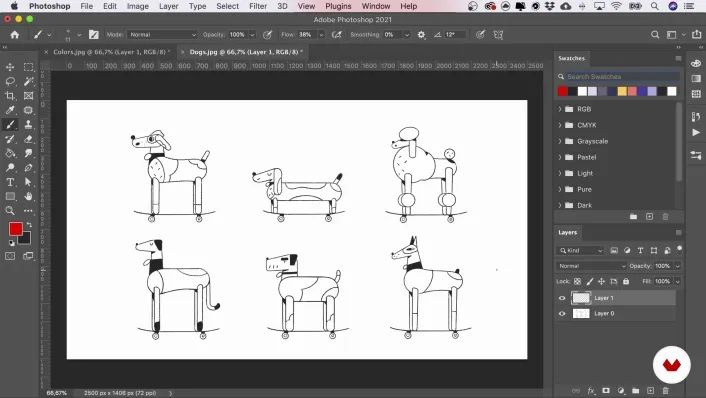Pick the yellow swatch in Swatches panel
The height and width of the screenshot is (398, 706).
coord(622,91)
